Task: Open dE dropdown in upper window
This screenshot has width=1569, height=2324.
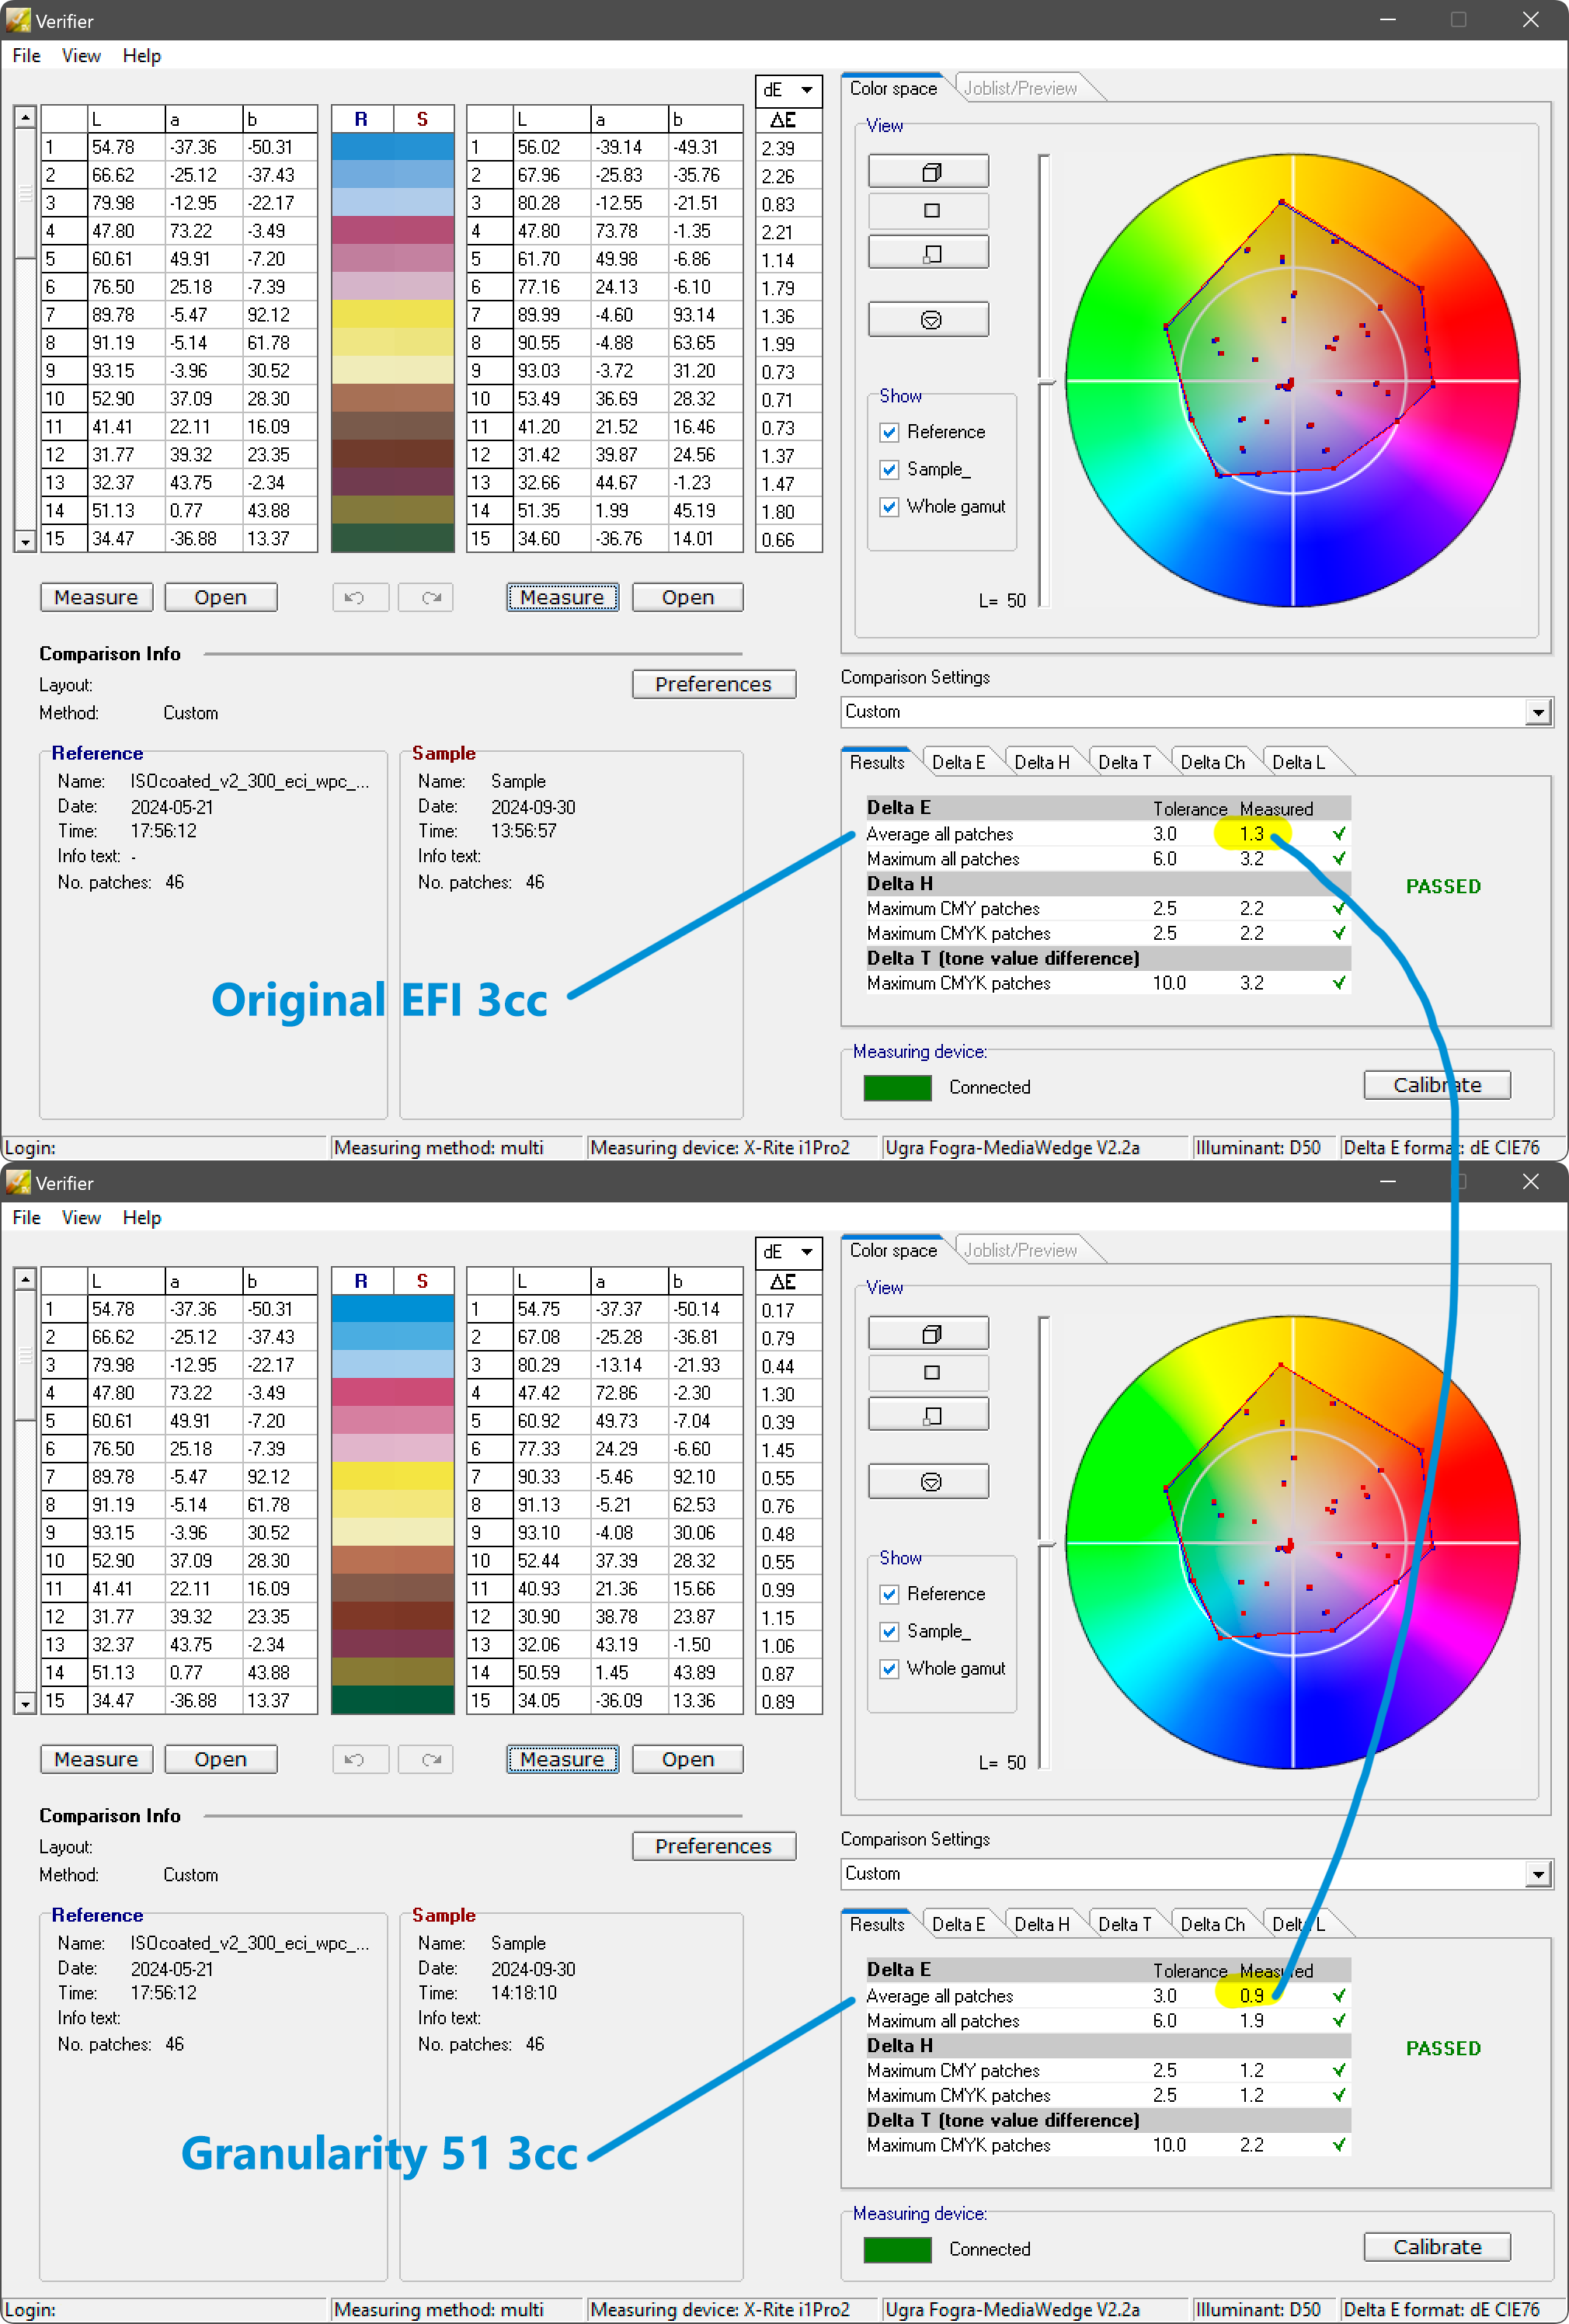Action: [806, 90]
